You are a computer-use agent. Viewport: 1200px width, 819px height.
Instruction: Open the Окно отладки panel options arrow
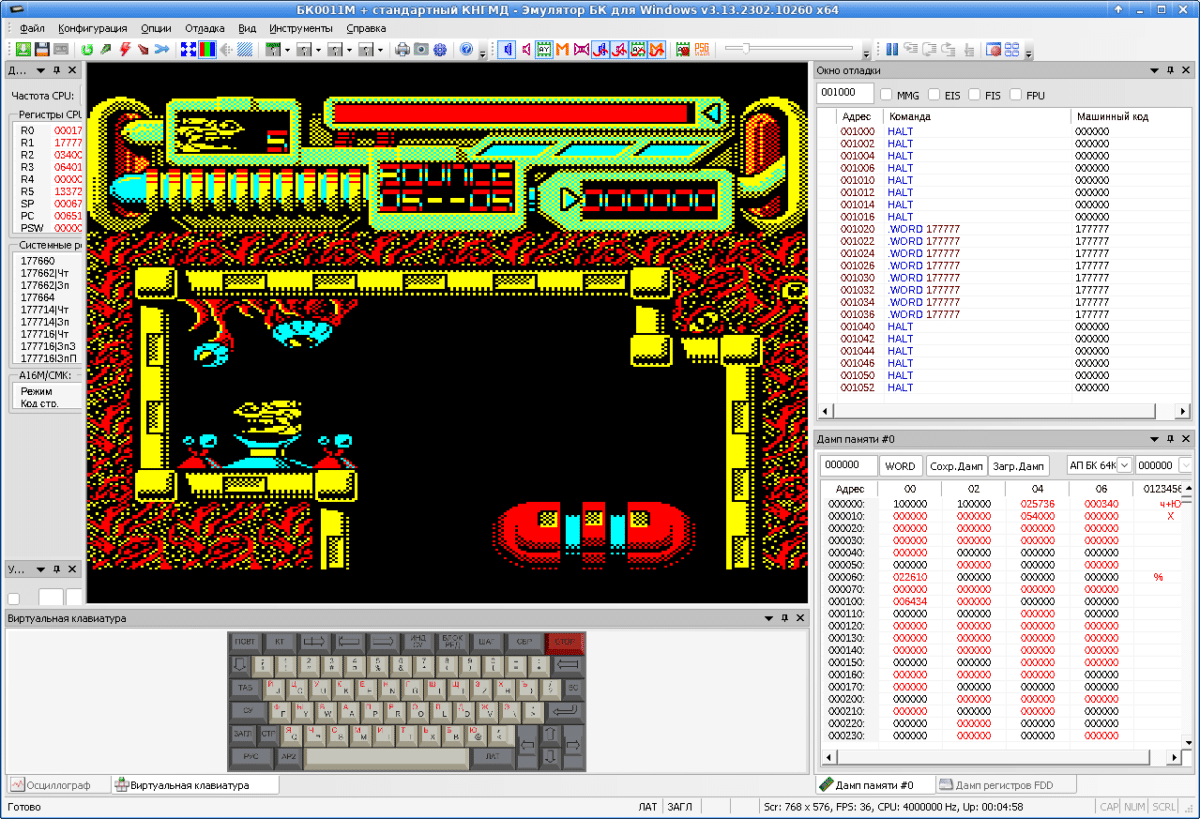pyautogui.click(x=1153, y=70)
